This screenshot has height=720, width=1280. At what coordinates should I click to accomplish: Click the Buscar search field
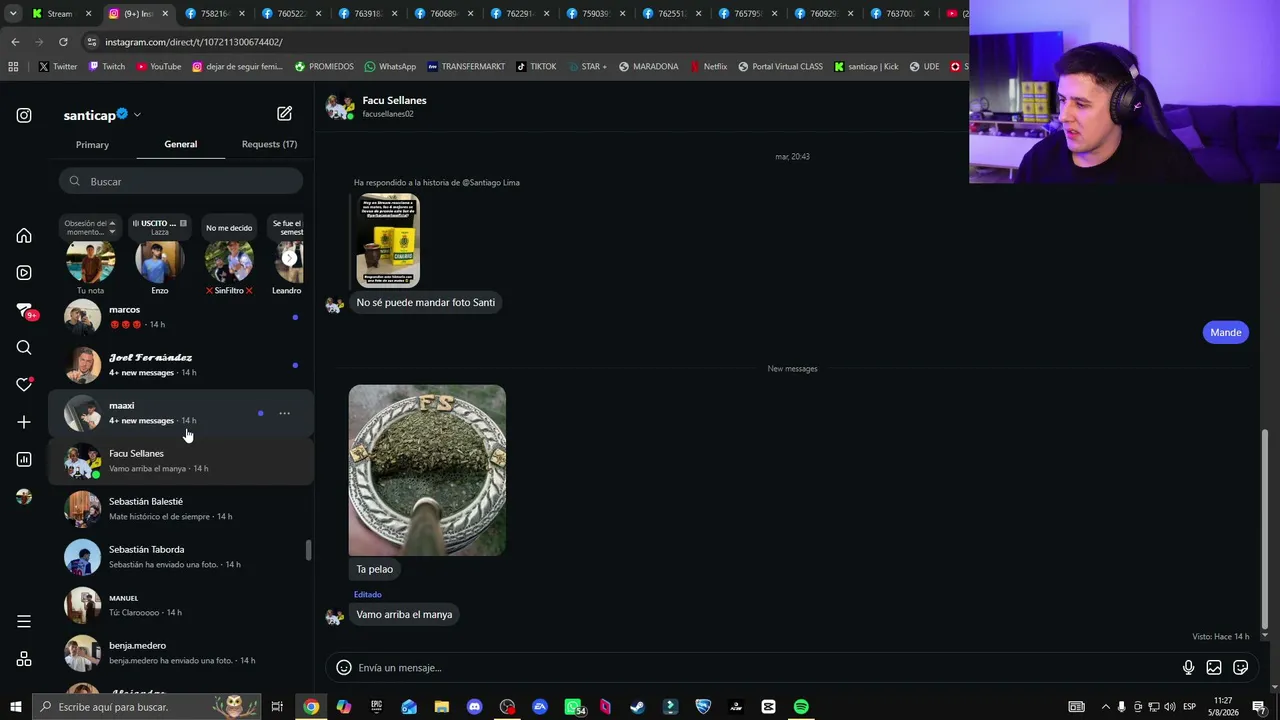point(181,181)
